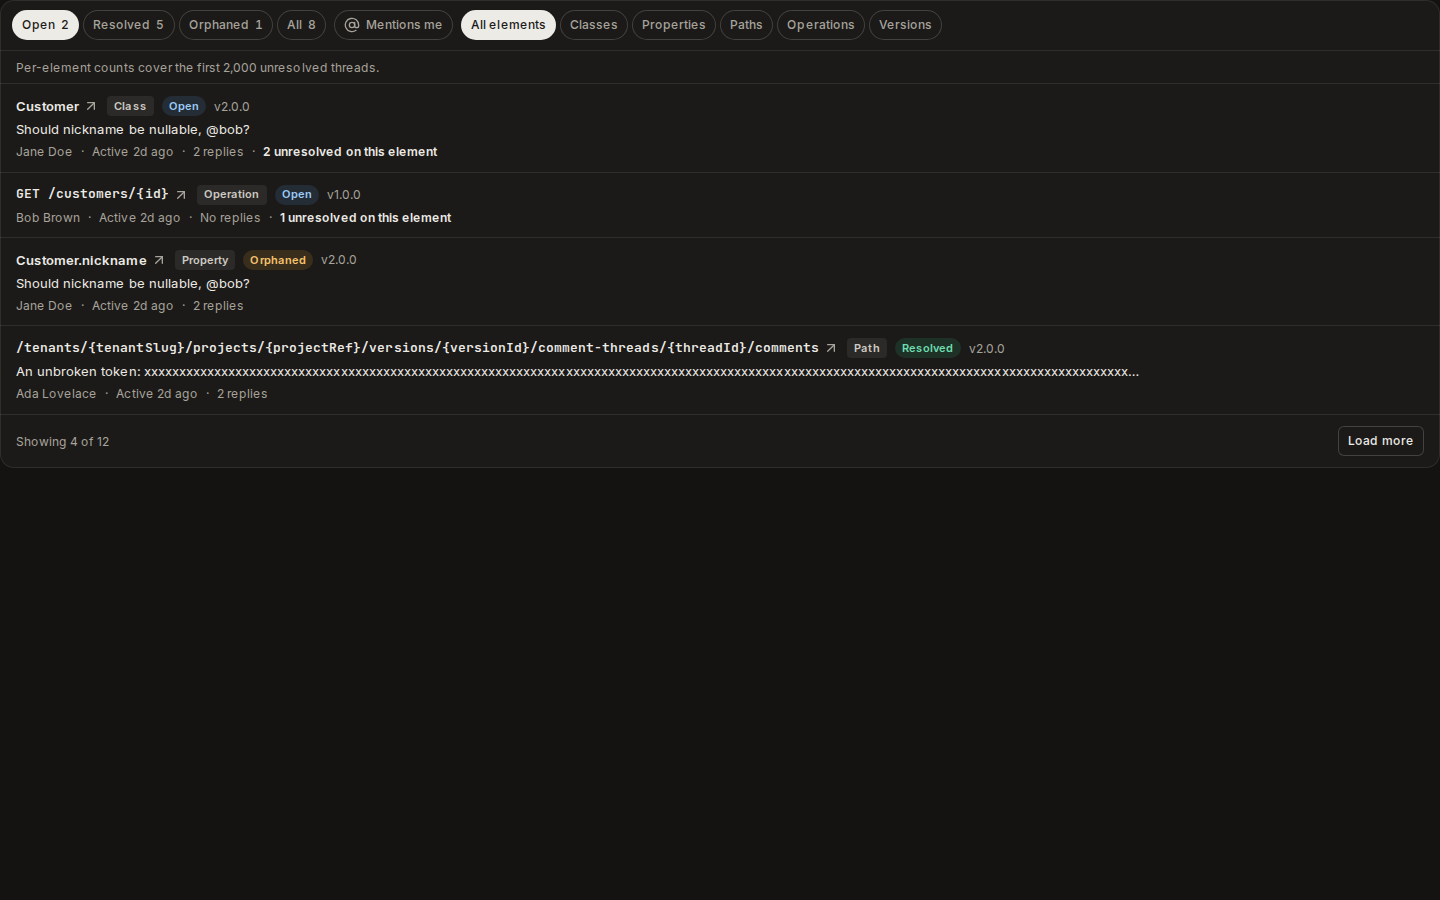Open Customer class via arrow icon
1440x900 pixels.
[x=91, y=106]
